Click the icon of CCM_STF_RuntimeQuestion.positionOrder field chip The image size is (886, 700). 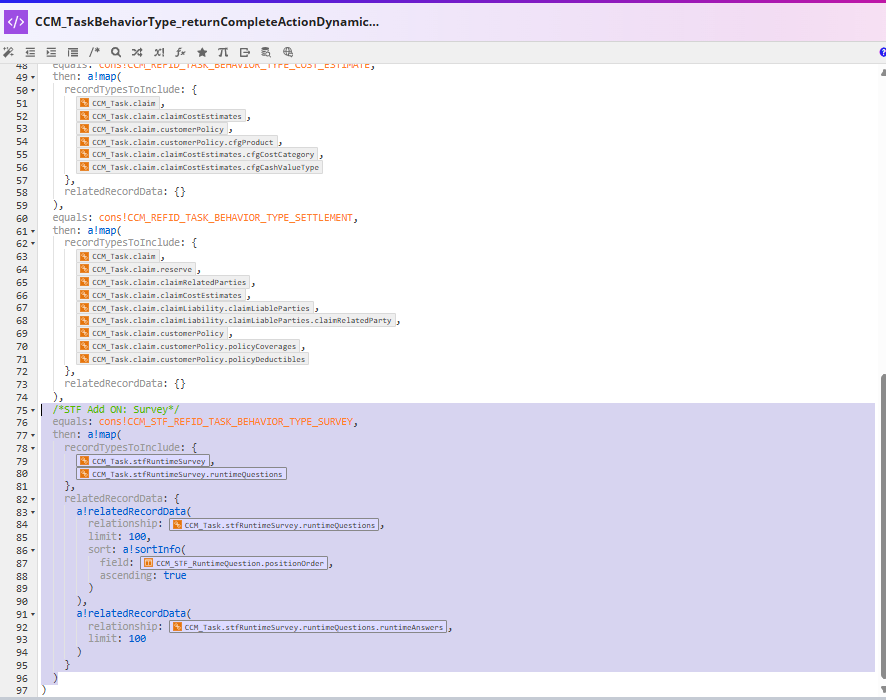[x=148, y=563]
